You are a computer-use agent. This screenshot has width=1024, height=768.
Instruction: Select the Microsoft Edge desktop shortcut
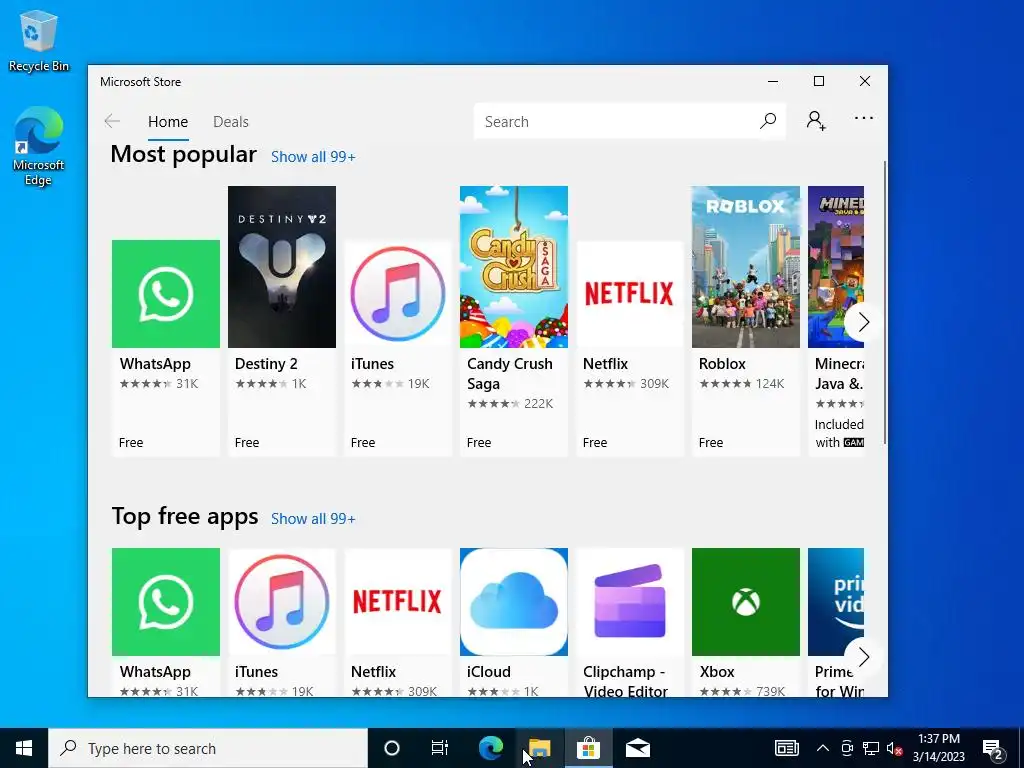click(x=39, y=146)
